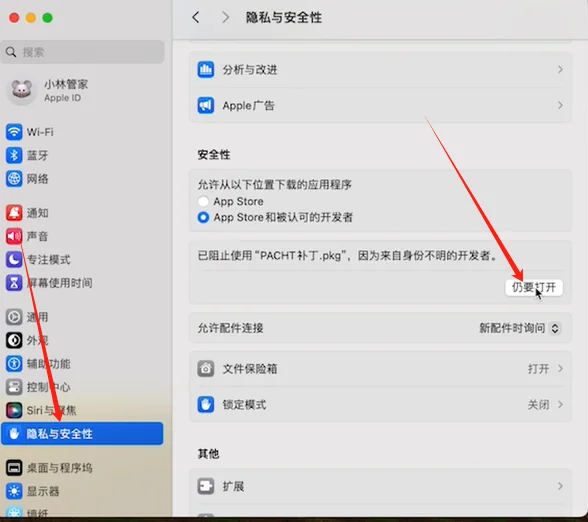588x522 pixels.
Task: Click the Siri与聚焦 icon
Action: coord(14,410)
